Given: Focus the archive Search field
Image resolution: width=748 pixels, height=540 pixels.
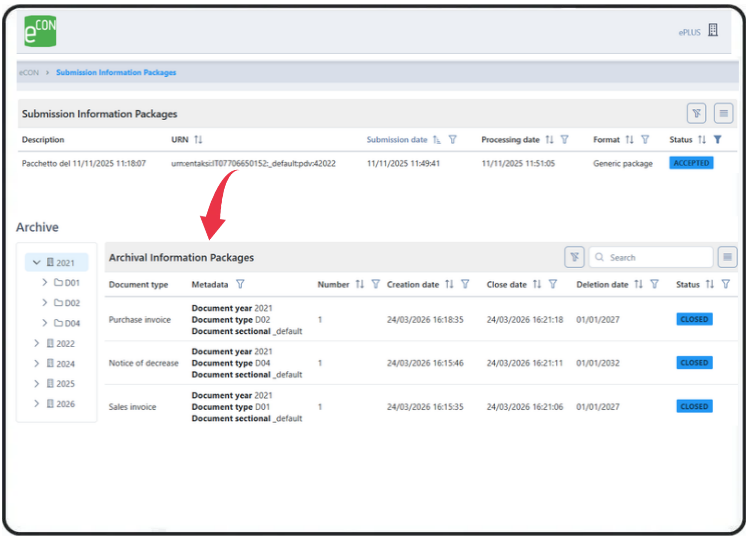Looking at the screenshot, I should point(651,258).
